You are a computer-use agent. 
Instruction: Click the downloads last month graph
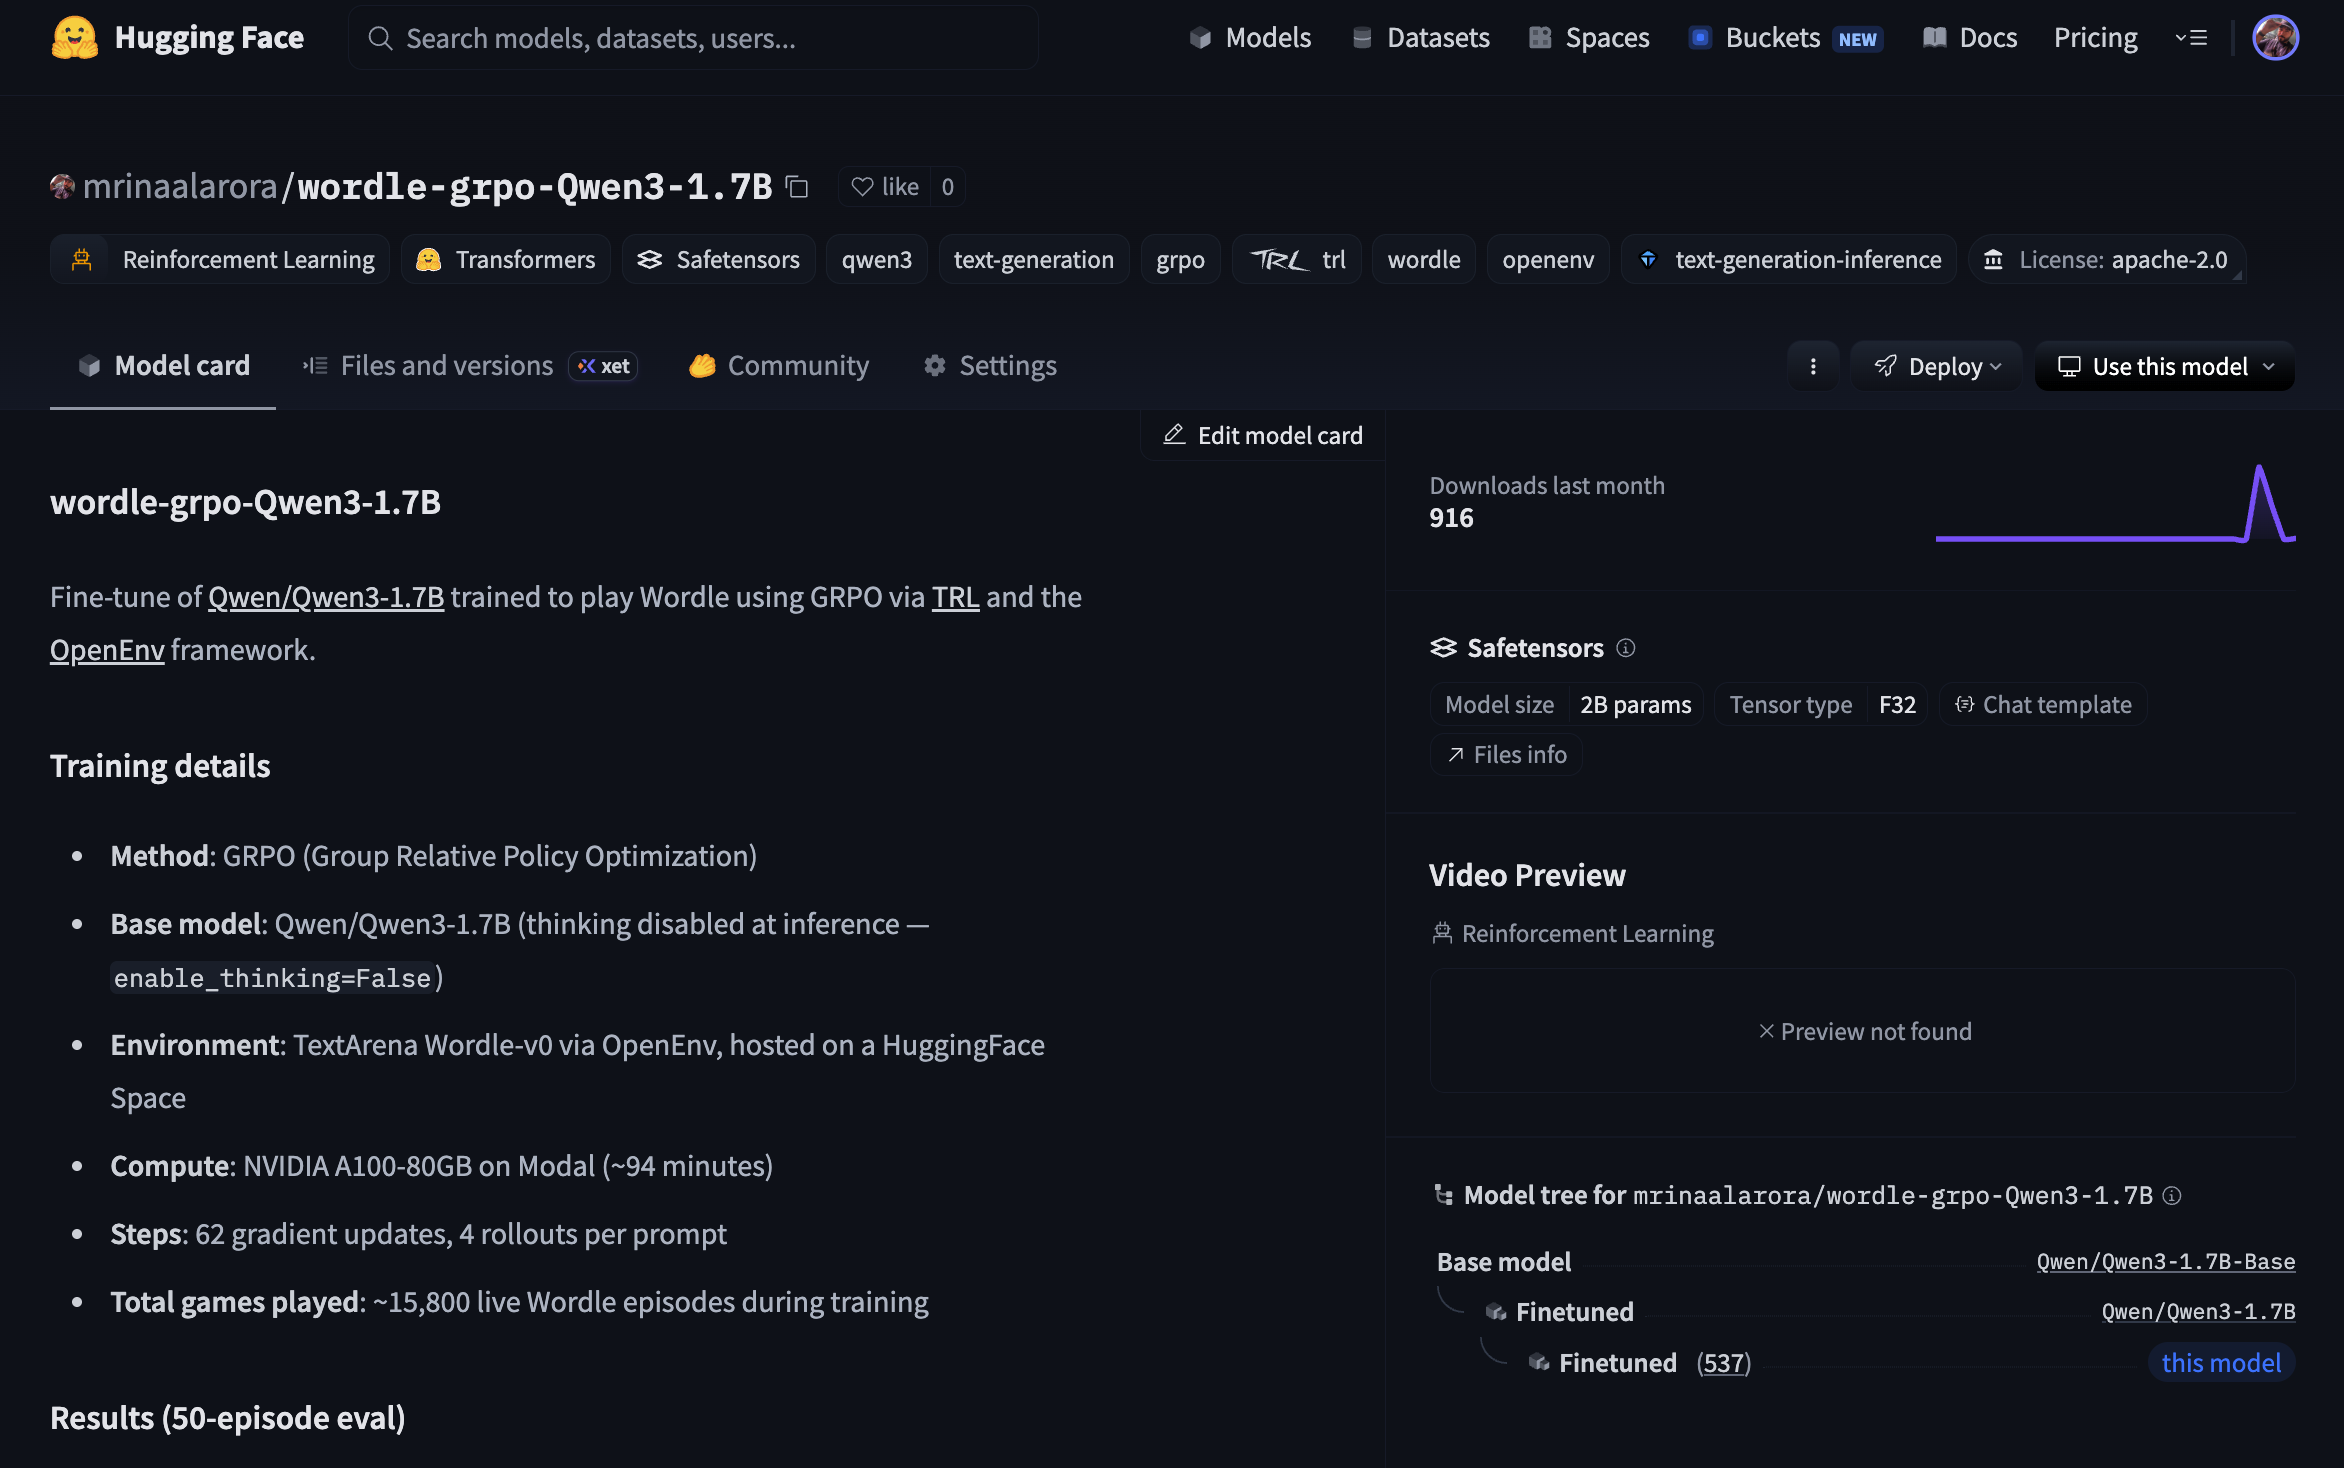[2115, 505]
